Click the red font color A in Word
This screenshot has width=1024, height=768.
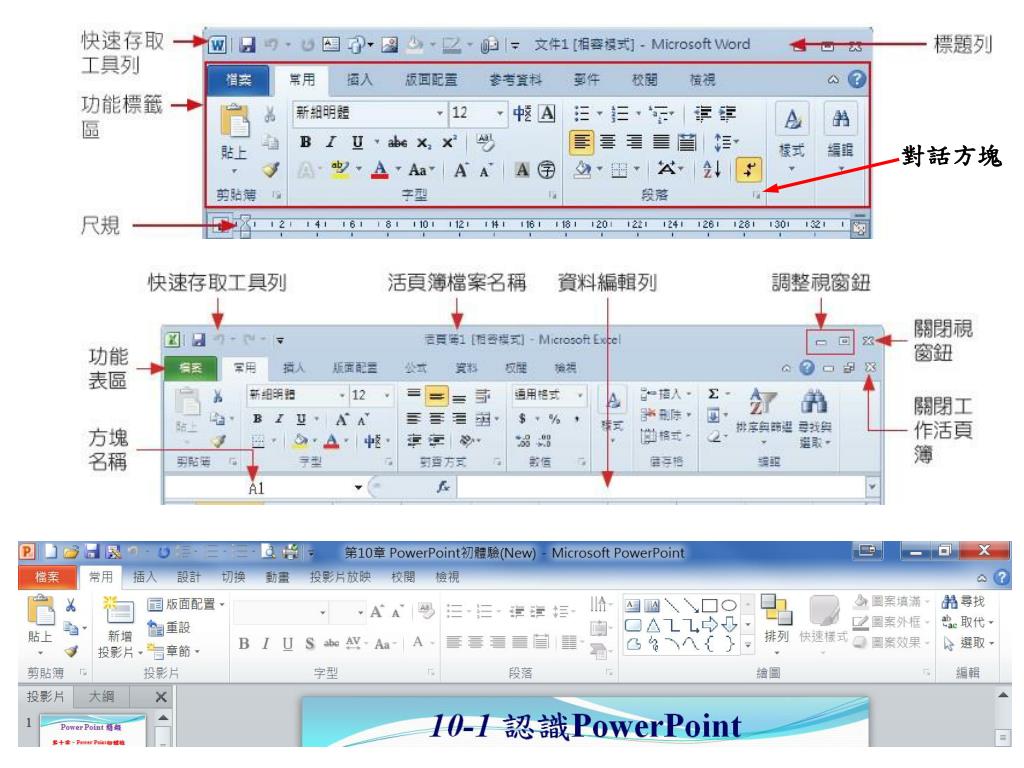tap(380, 170)
